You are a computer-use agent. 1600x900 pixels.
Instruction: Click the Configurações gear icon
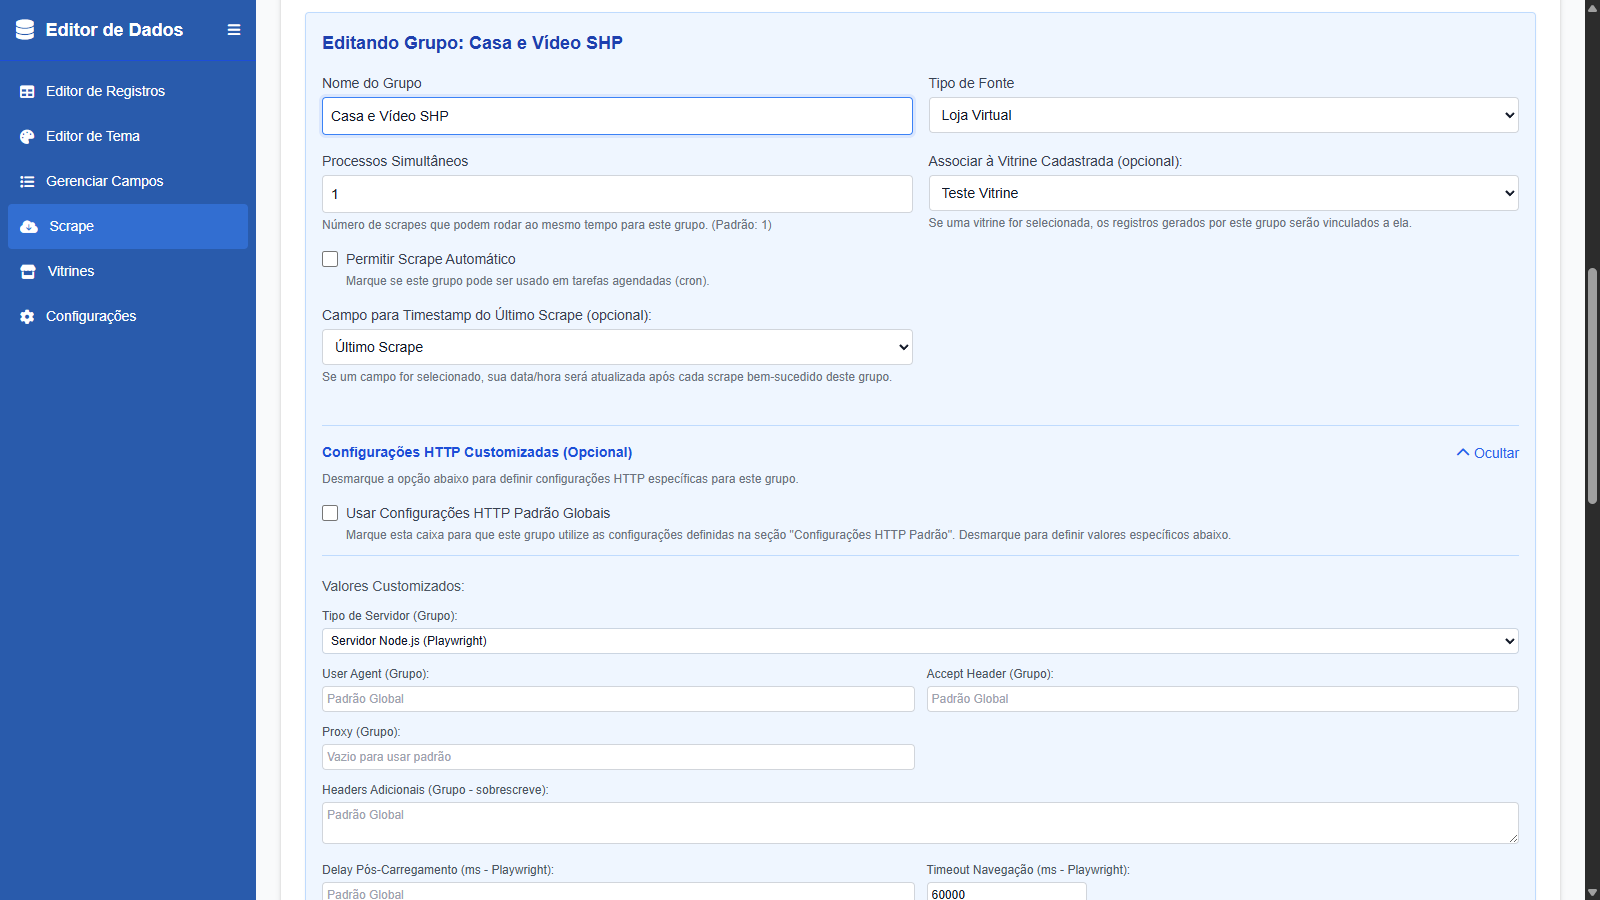27,316
